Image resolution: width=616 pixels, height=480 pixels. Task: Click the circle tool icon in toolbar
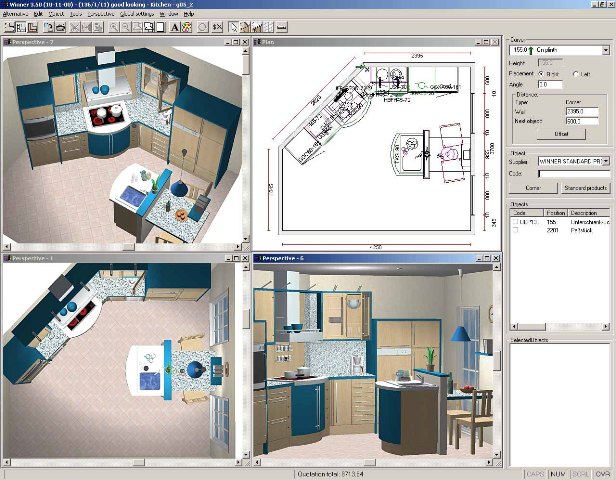pyautogui.click(x=202, y=27)
